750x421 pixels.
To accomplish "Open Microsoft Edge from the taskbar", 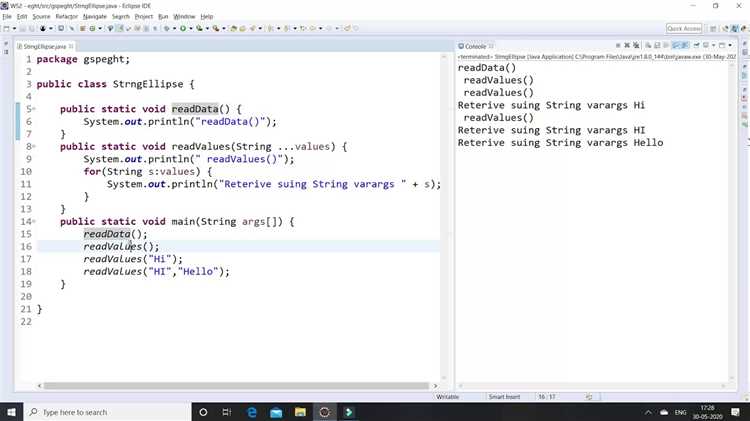I will coord(252,412).
